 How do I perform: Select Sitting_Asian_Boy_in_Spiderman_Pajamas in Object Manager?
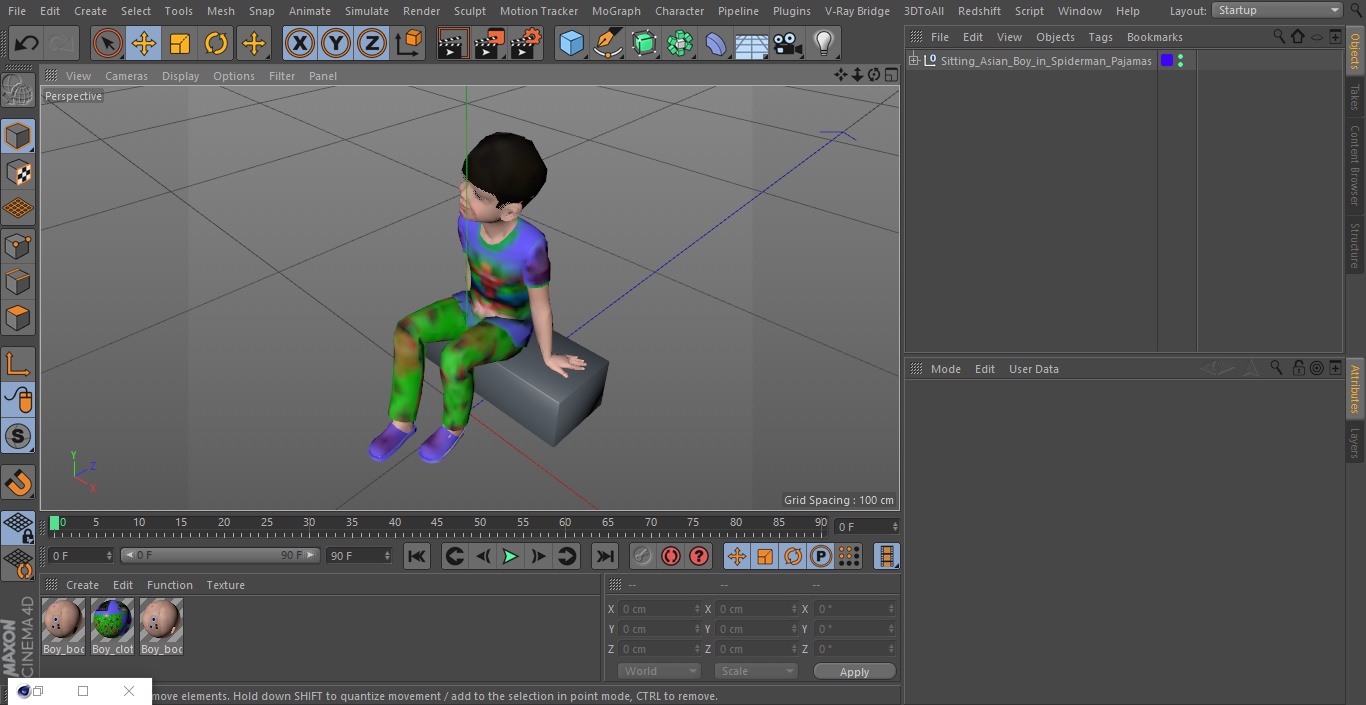tap(1046, 61)
